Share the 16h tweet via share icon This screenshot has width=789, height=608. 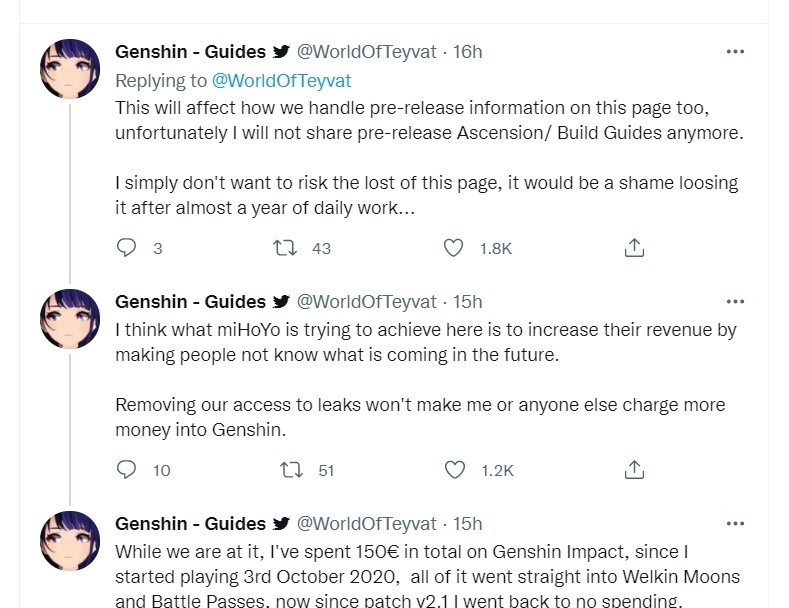[x=634, y=248]
